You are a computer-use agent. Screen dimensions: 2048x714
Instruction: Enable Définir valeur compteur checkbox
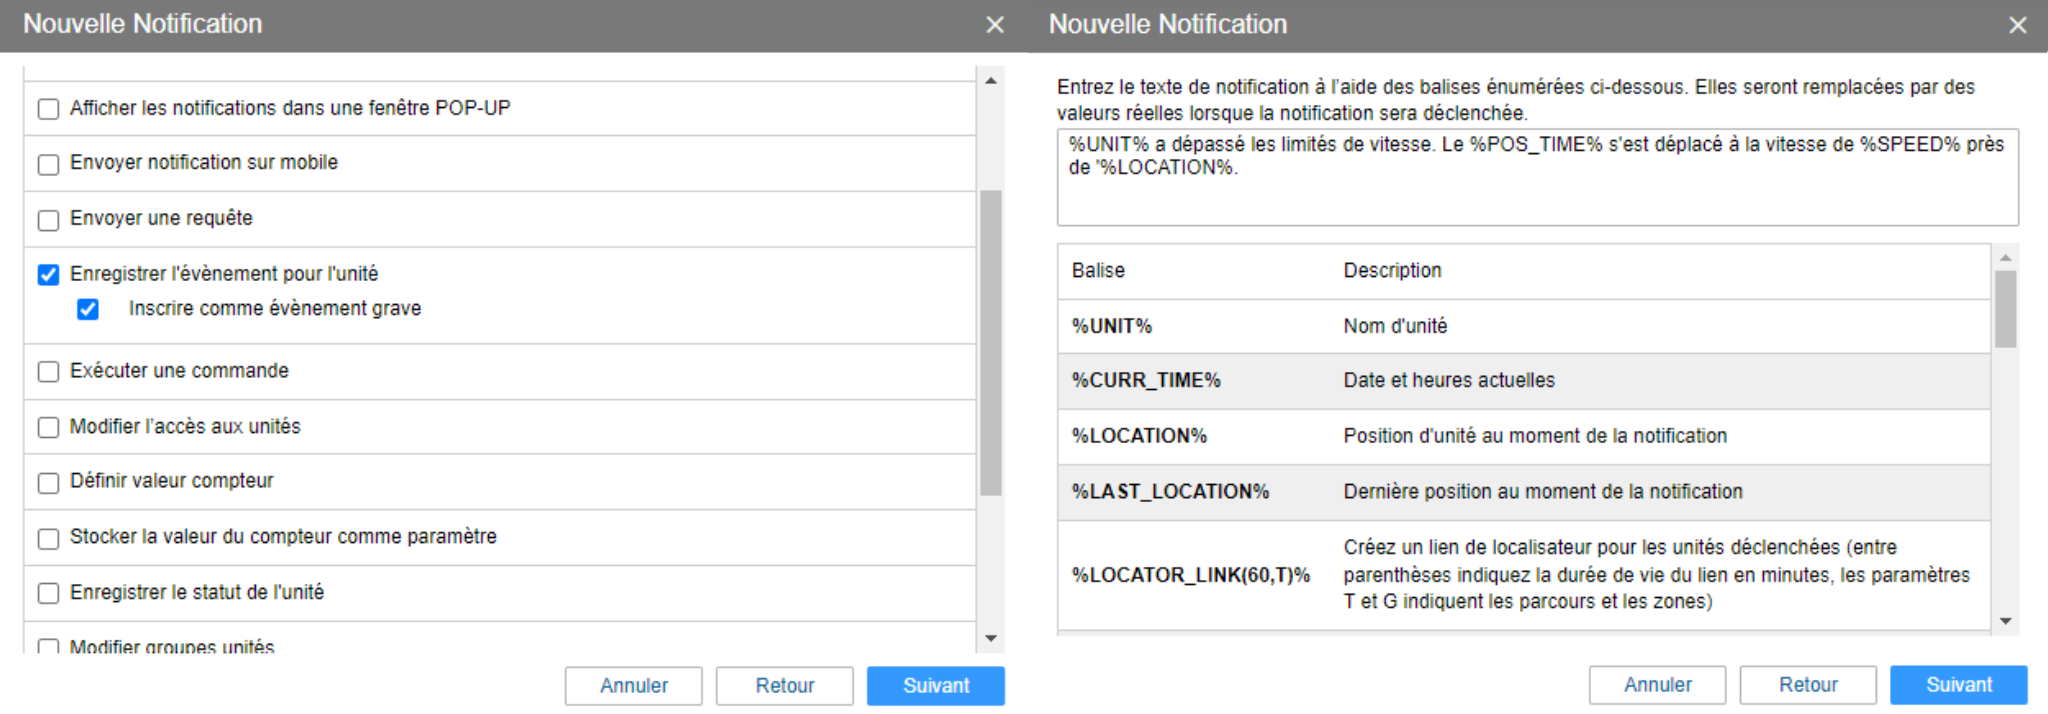pyautogui.click(x=48, y=483)
